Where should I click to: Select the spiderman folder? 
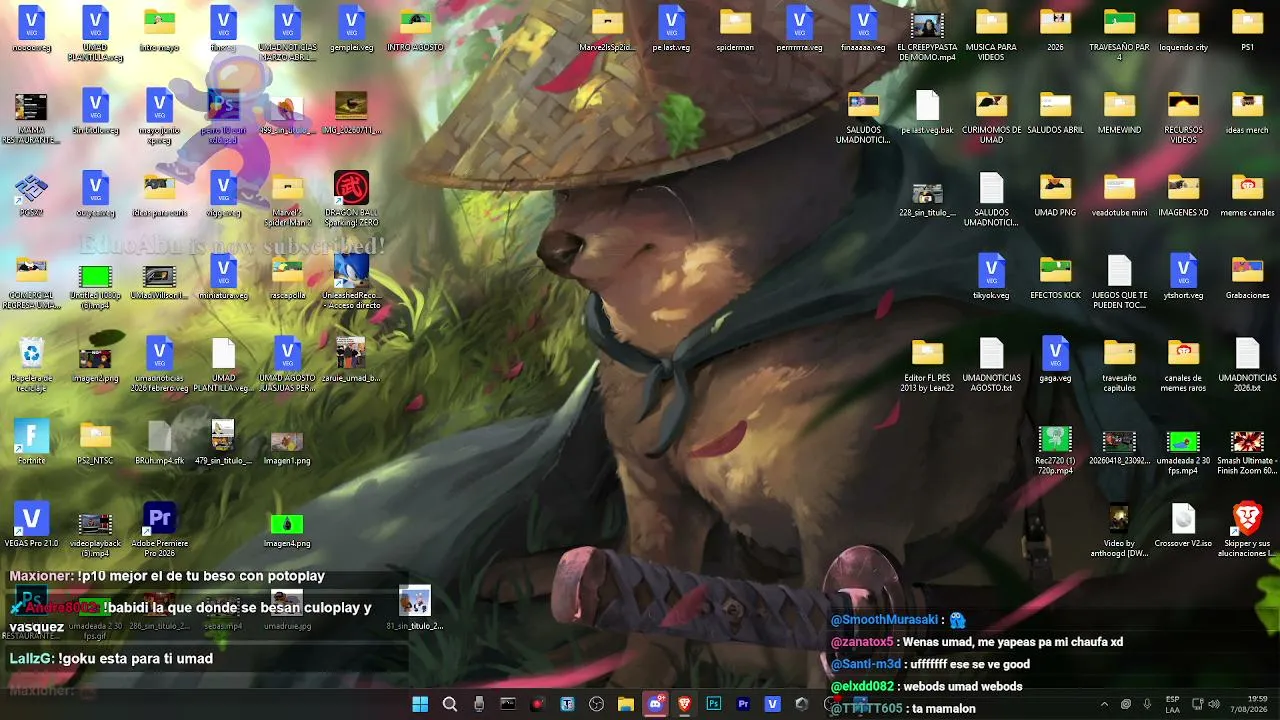tap(735, 28)
